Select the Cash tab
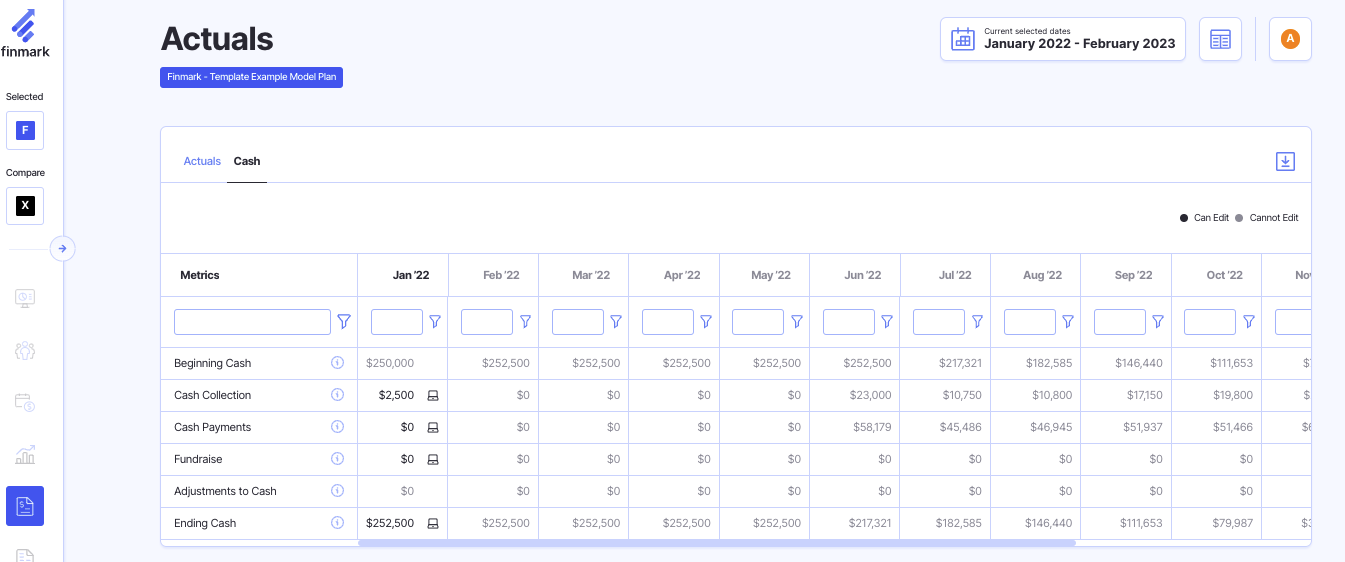Image resolution: width=1345 pixels, height=562 pixels. click(x=247, y=161)
